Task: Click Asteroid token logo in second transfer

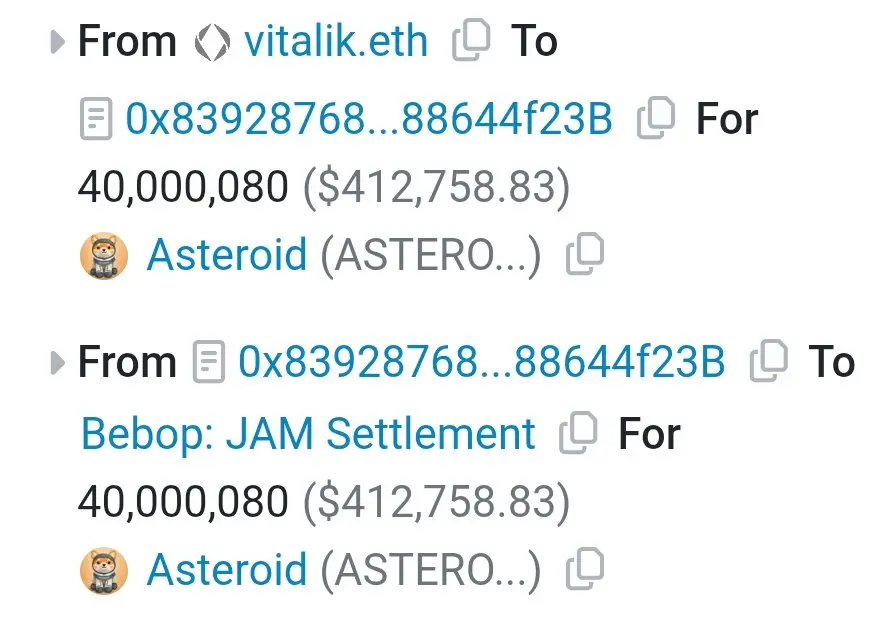Action: tap(104, 571)
